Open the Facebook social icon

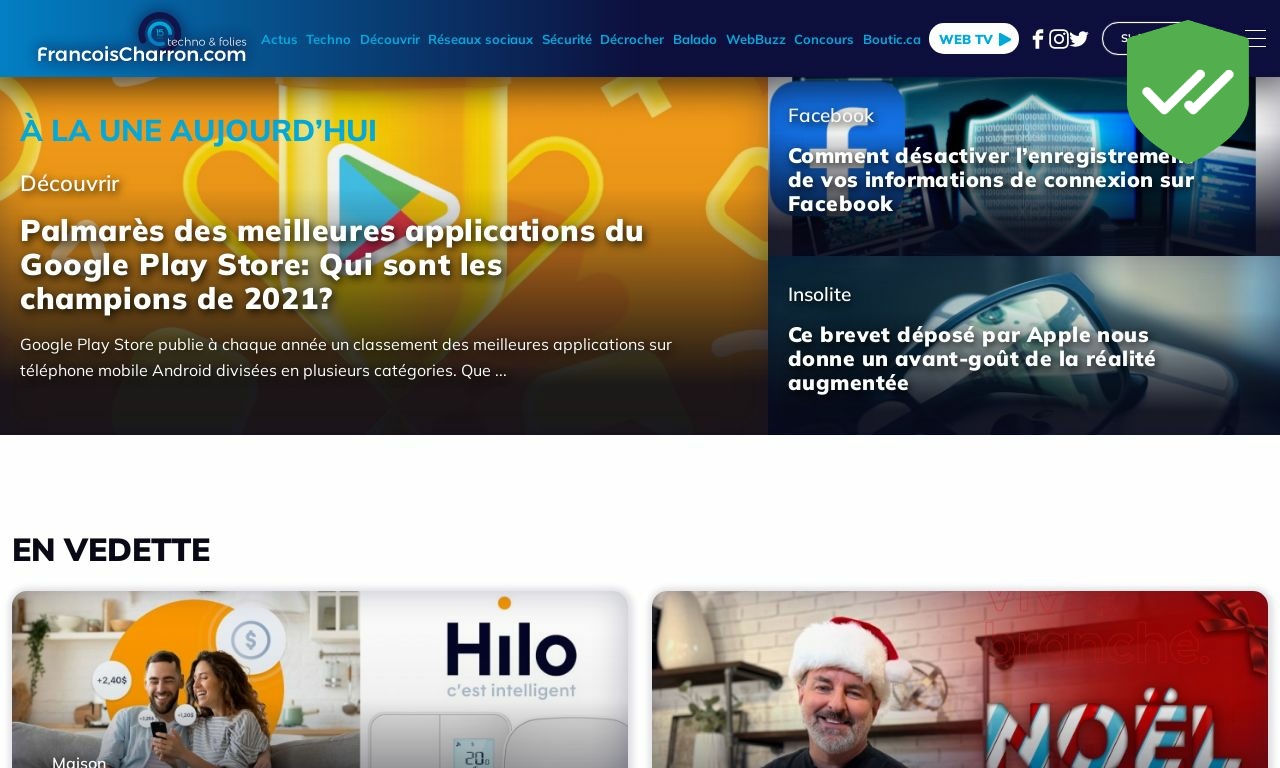(1038, 39)
